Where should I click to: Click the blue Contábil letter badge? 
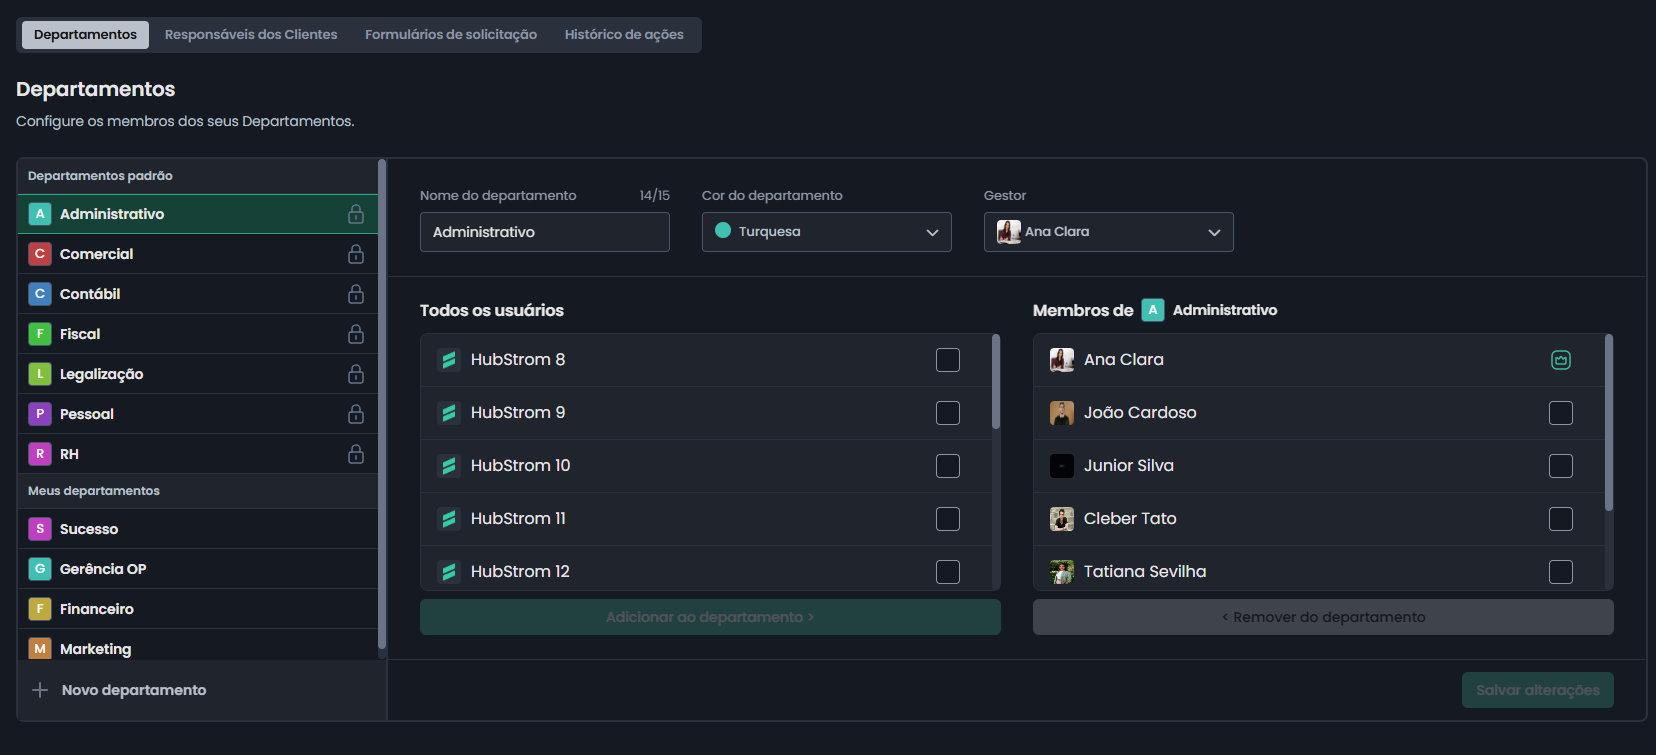click(40, 294)
